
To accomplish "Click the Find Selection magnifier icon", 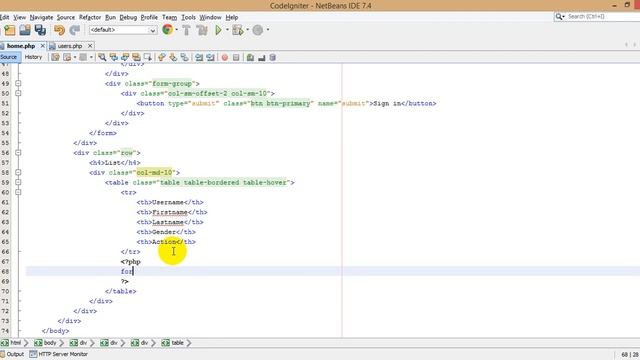I will tap(102, 58).
